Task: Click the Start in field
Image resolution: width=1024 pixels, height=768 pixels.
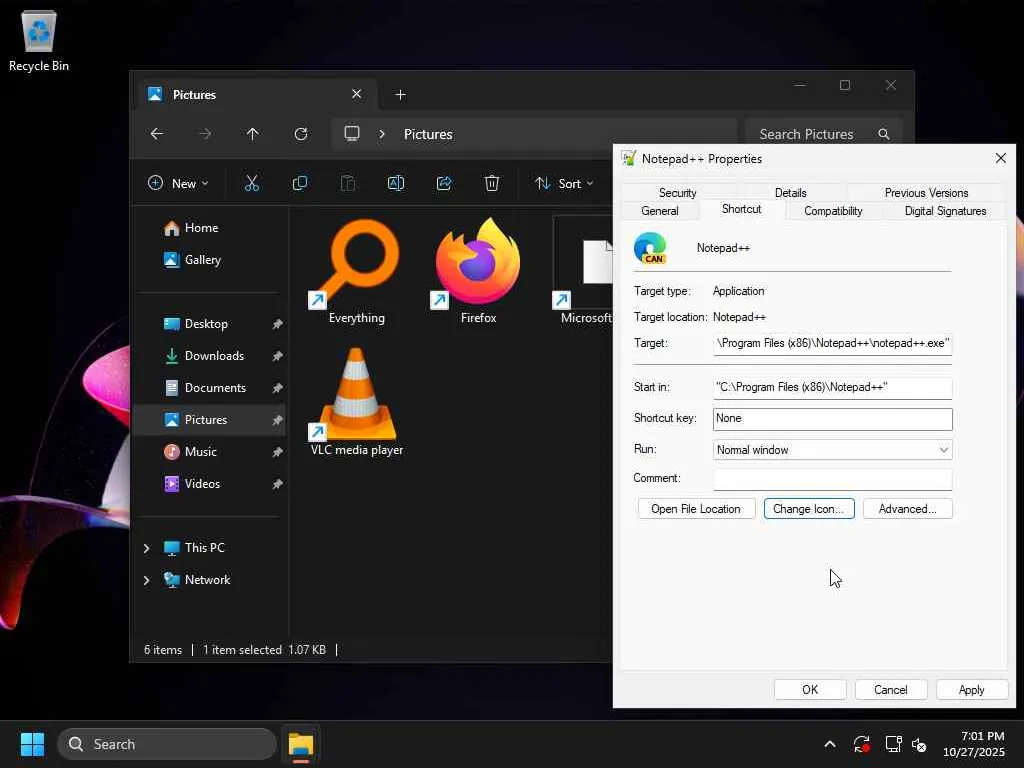Action: (x=833, y=387)
